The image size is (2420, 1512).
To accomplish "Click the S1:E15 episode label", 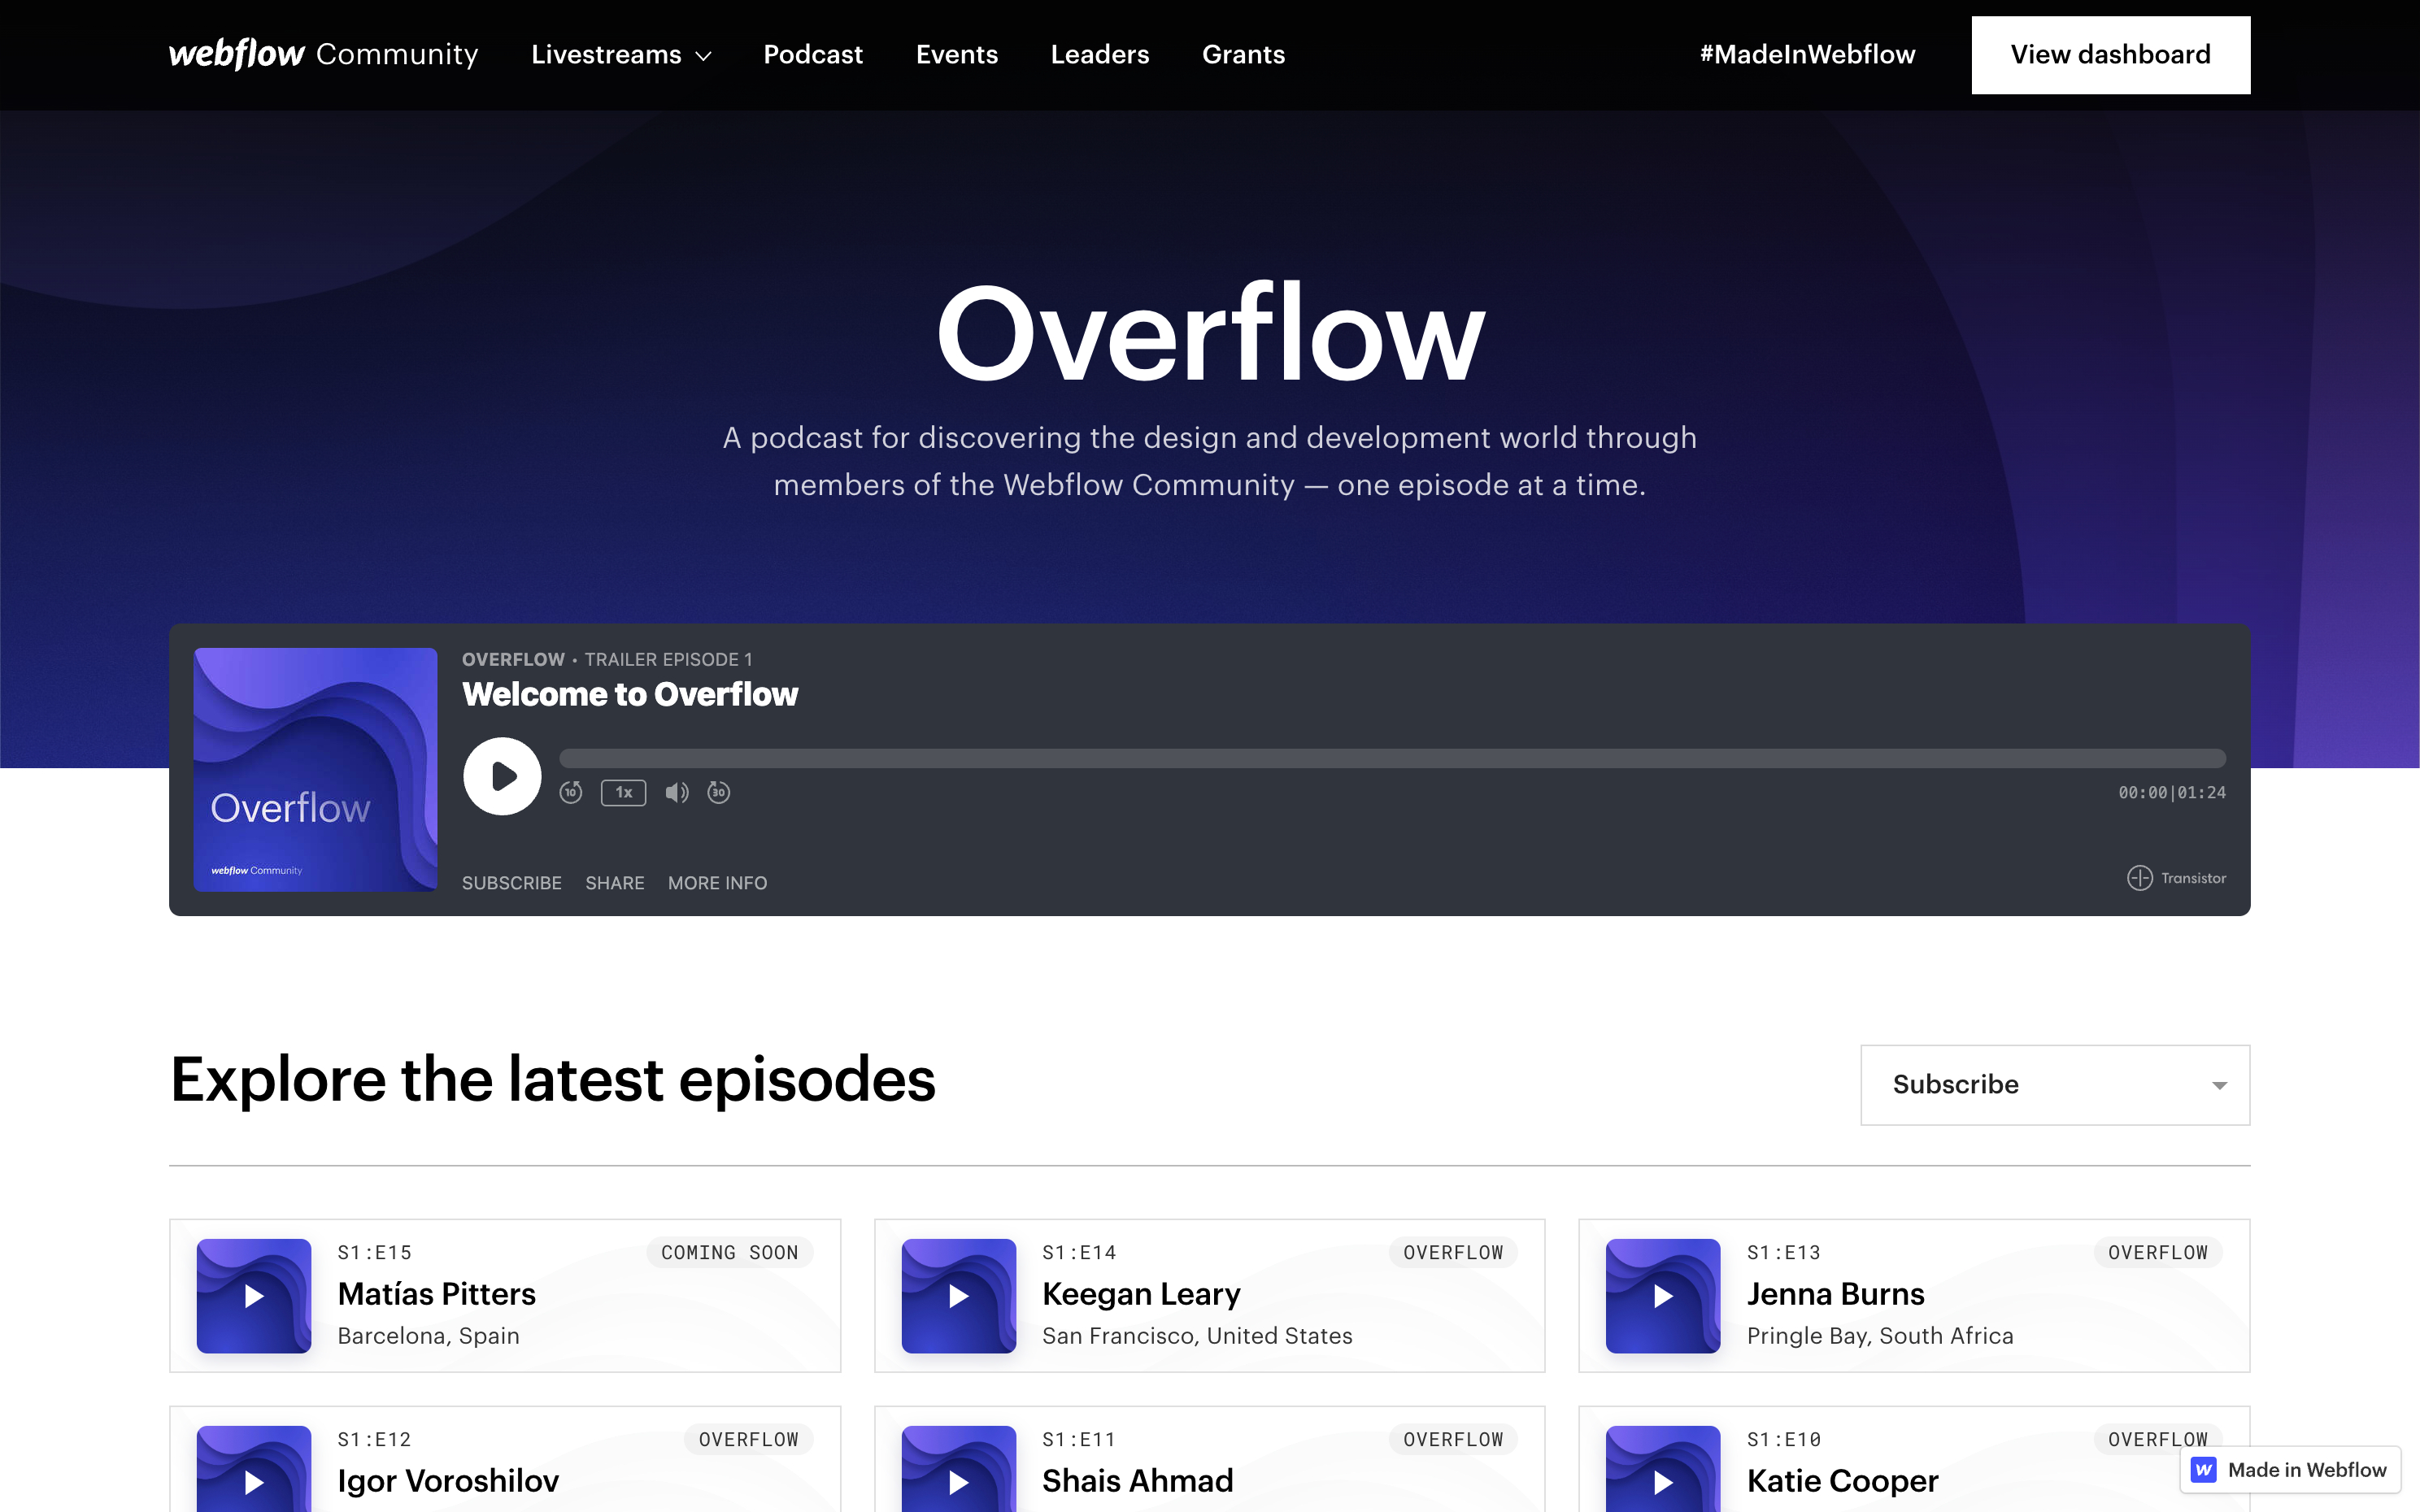I will click(x=375, y=1253).
